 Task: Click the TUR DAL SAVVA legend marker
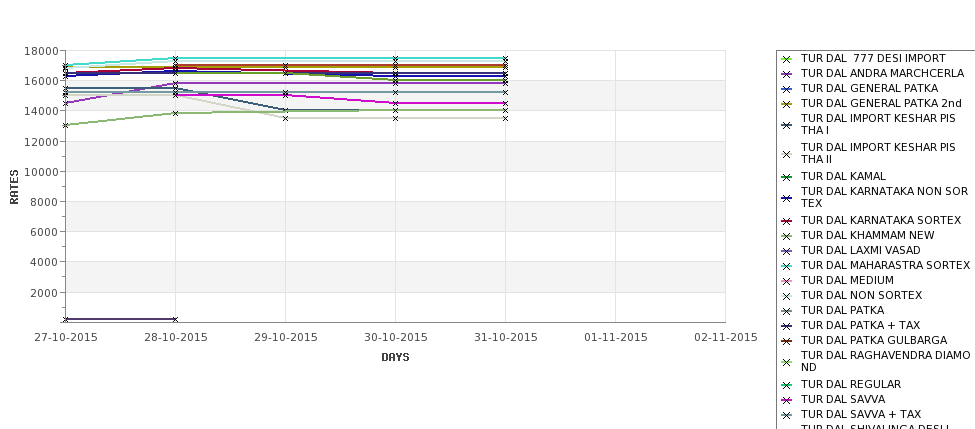point(787,400)
